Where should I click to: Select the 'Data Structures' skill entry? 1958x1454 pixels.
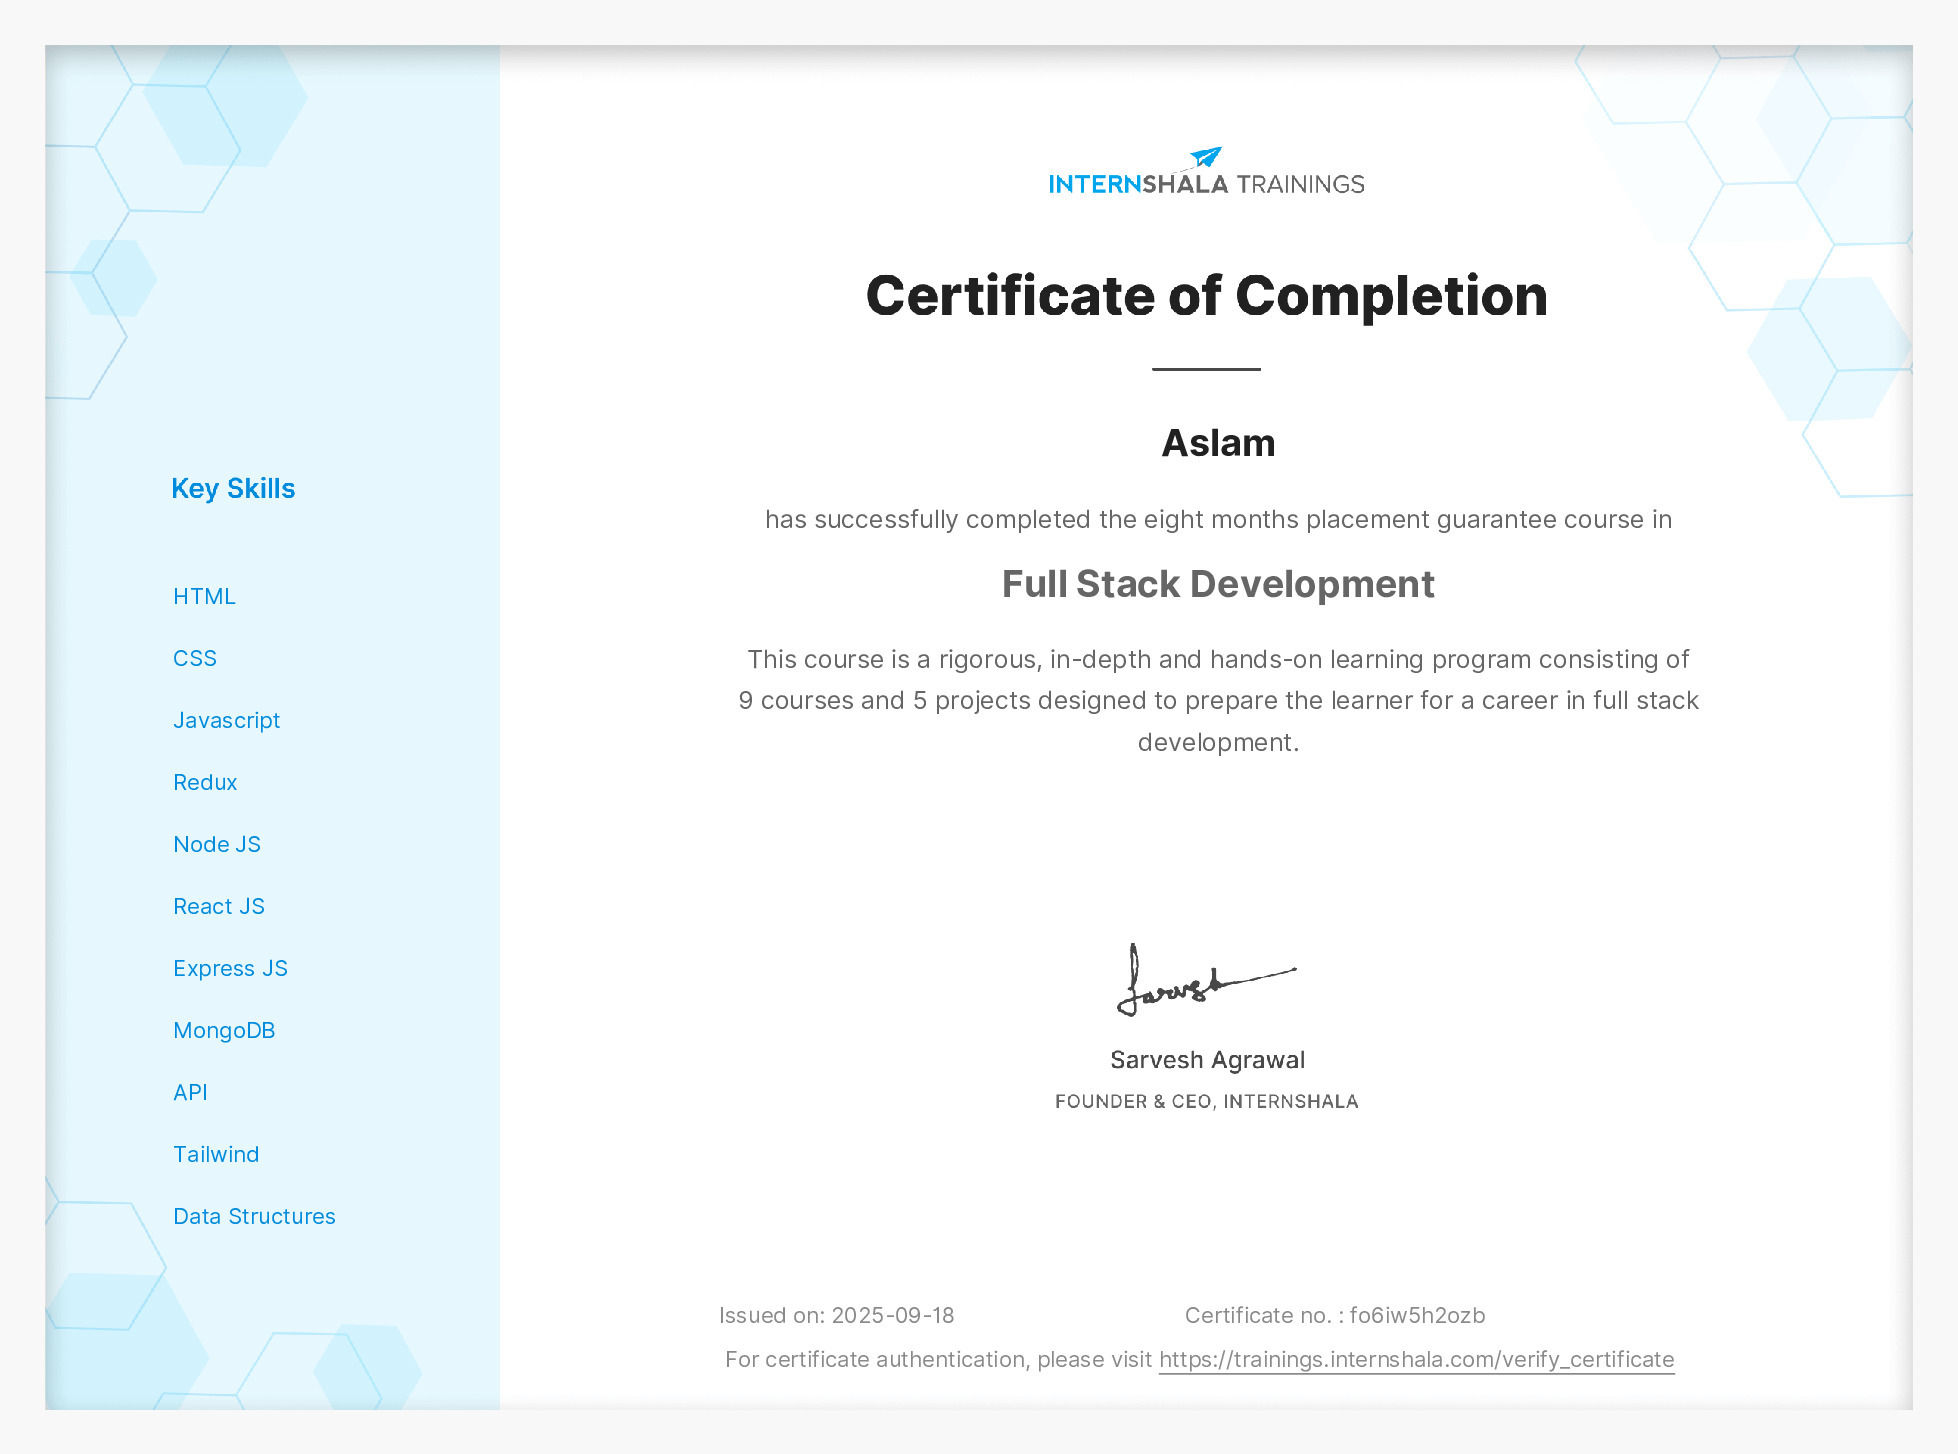254,1216
